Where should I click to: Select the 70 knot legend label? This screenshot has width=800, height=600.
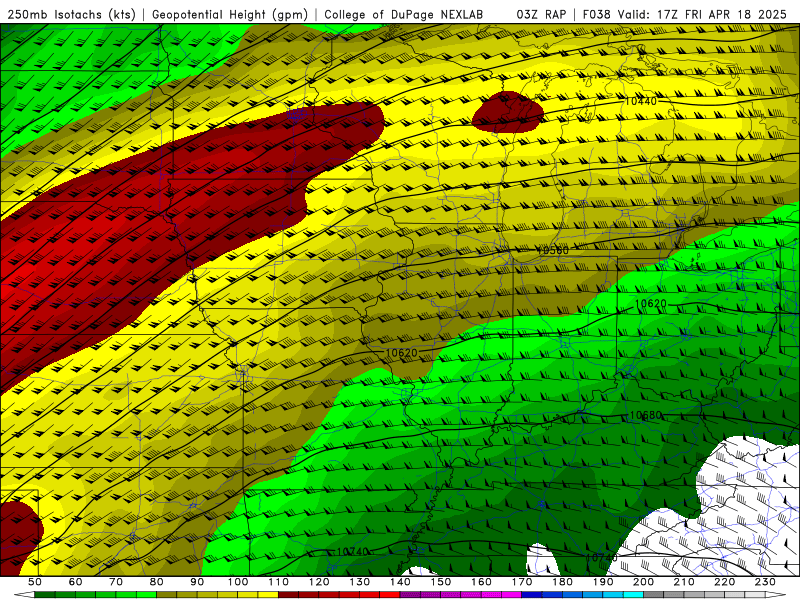[x=116, y=582]
